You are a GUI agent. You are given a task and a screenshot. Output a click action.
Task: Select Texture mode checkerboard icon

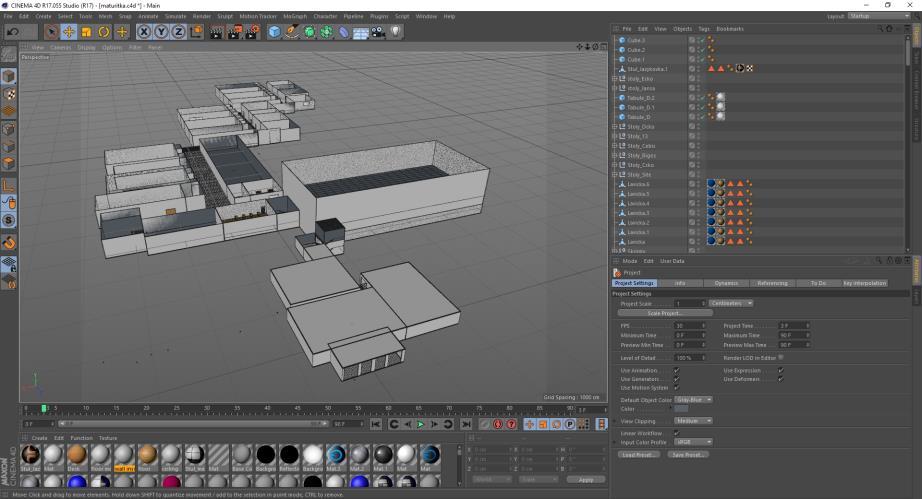9,94
